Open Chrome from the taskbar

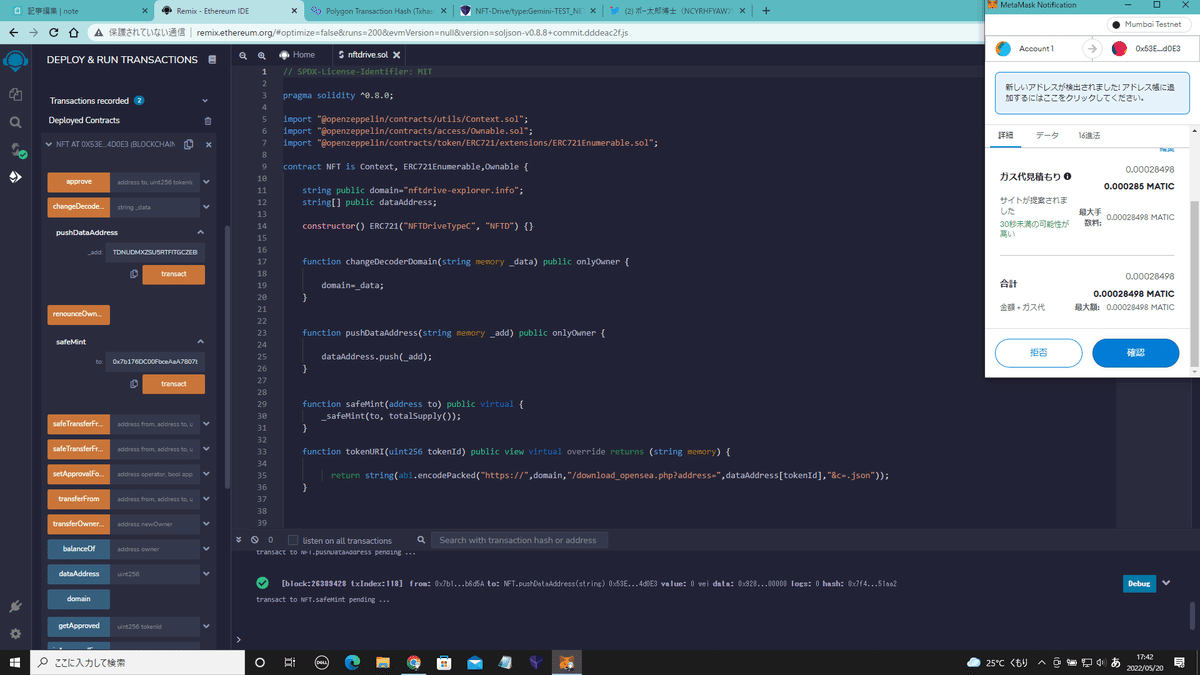[414, 662]
